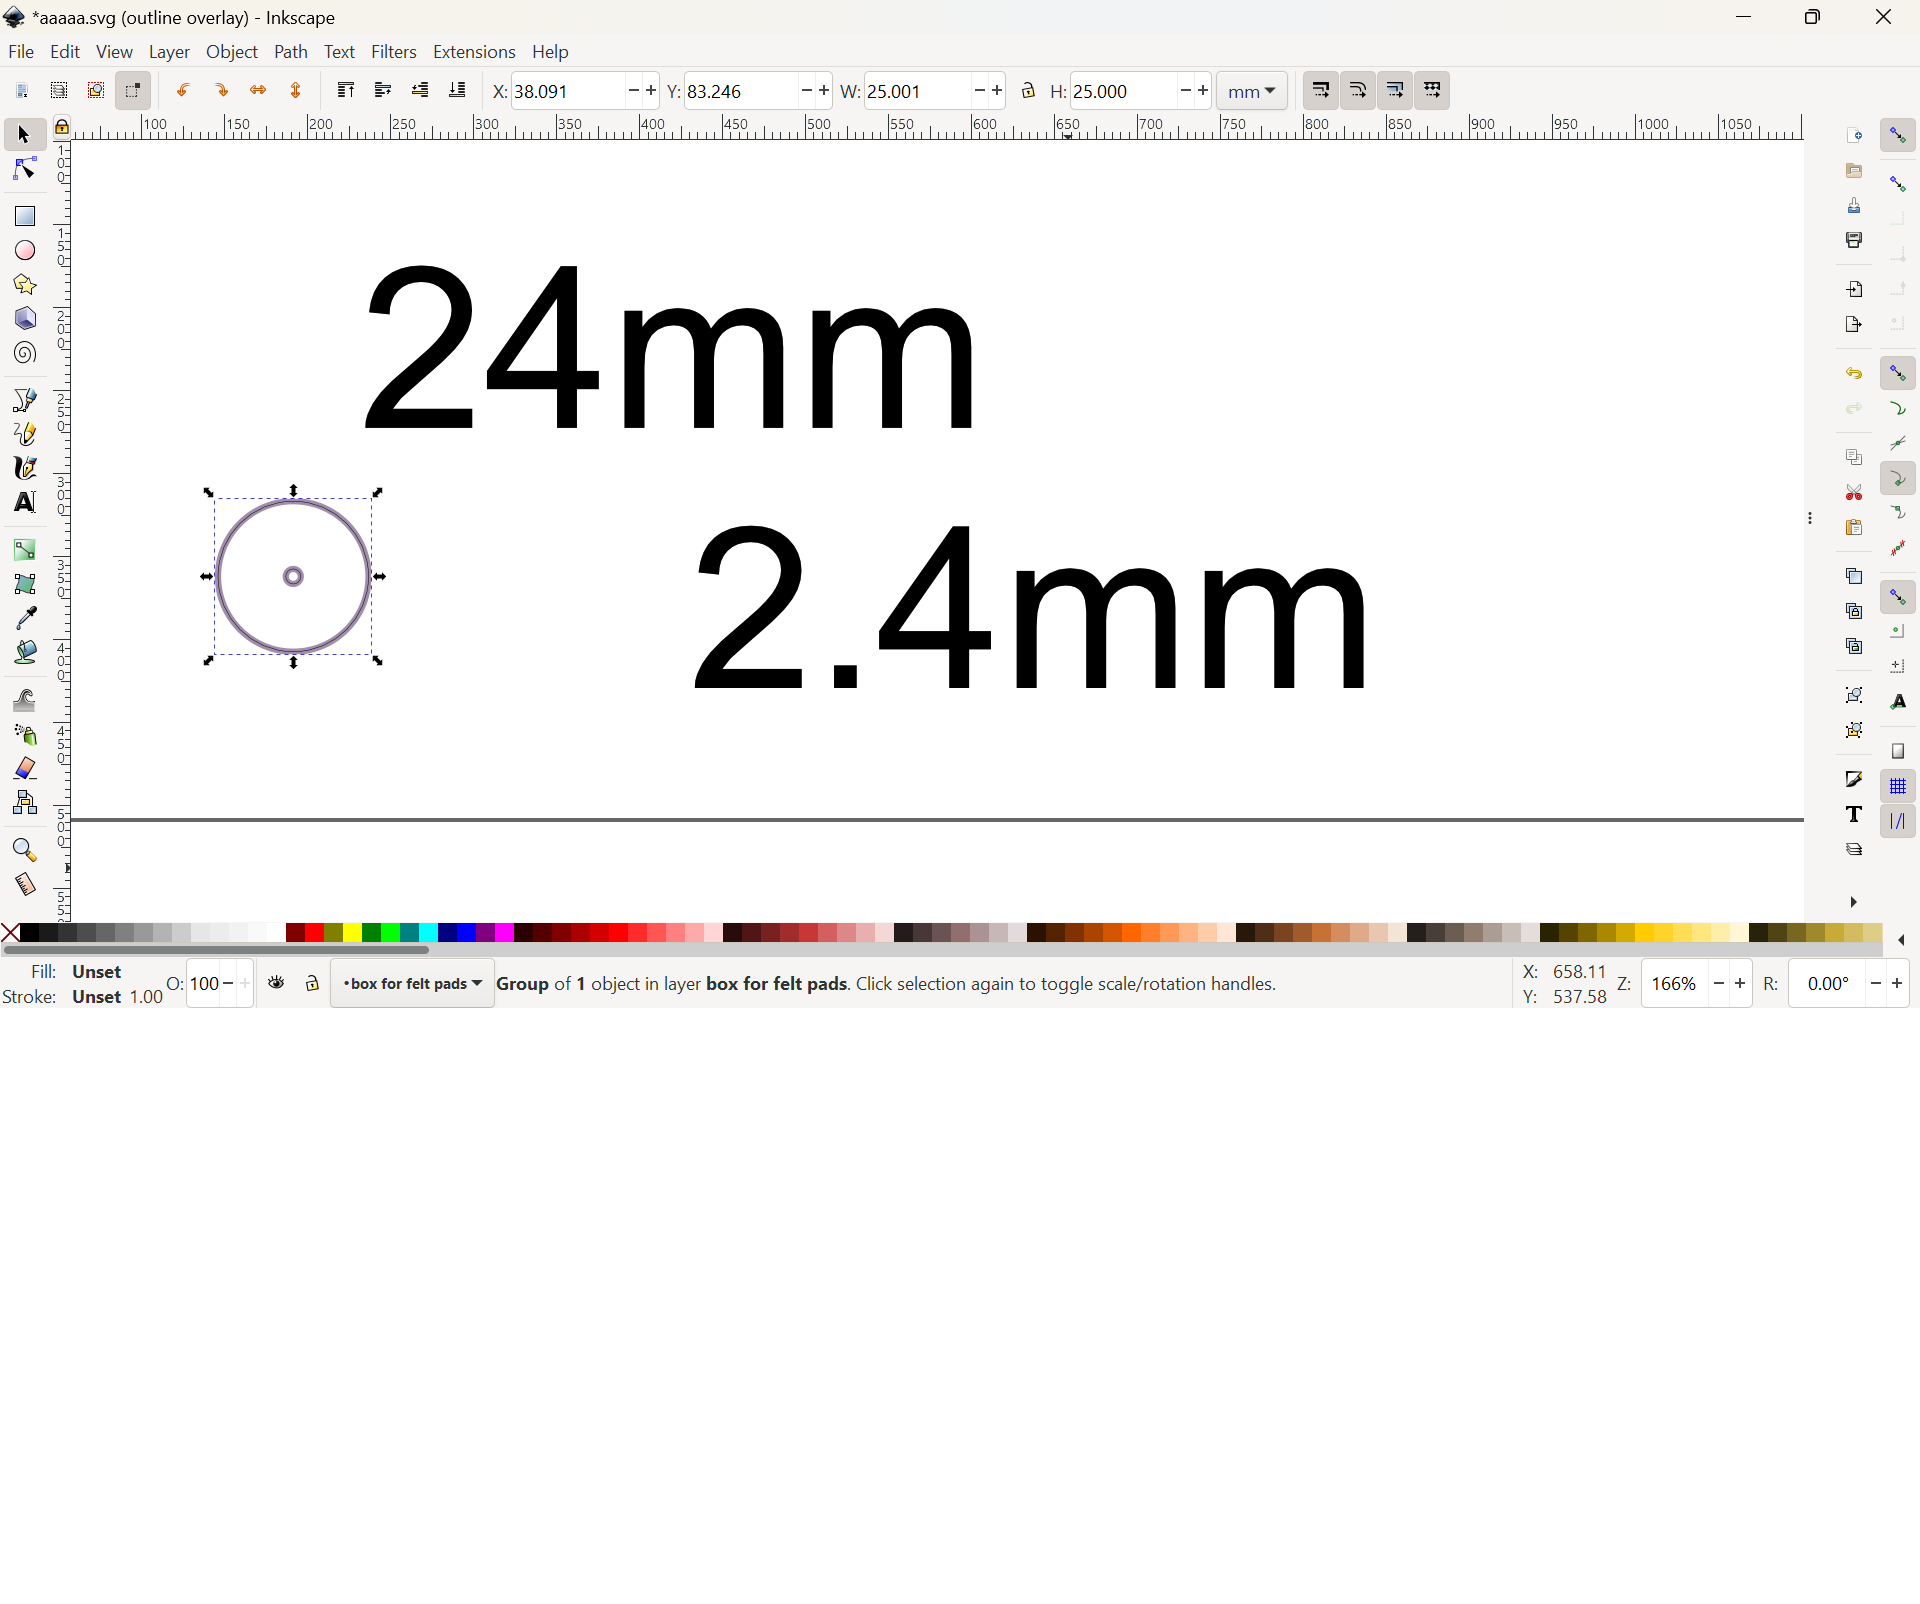The height and width of the screenshot is (1604, 1920).
Task: Pick the yellow palette swatch
Action: click(x=352, y=933)
